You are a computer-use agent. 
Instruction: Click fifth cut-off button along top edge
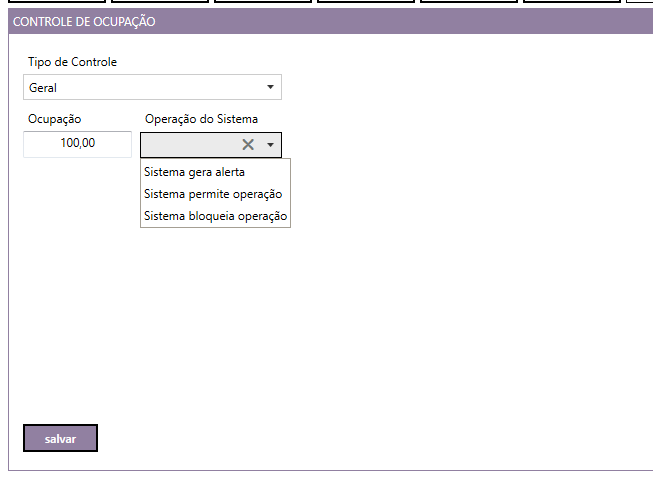click(469, 2)
